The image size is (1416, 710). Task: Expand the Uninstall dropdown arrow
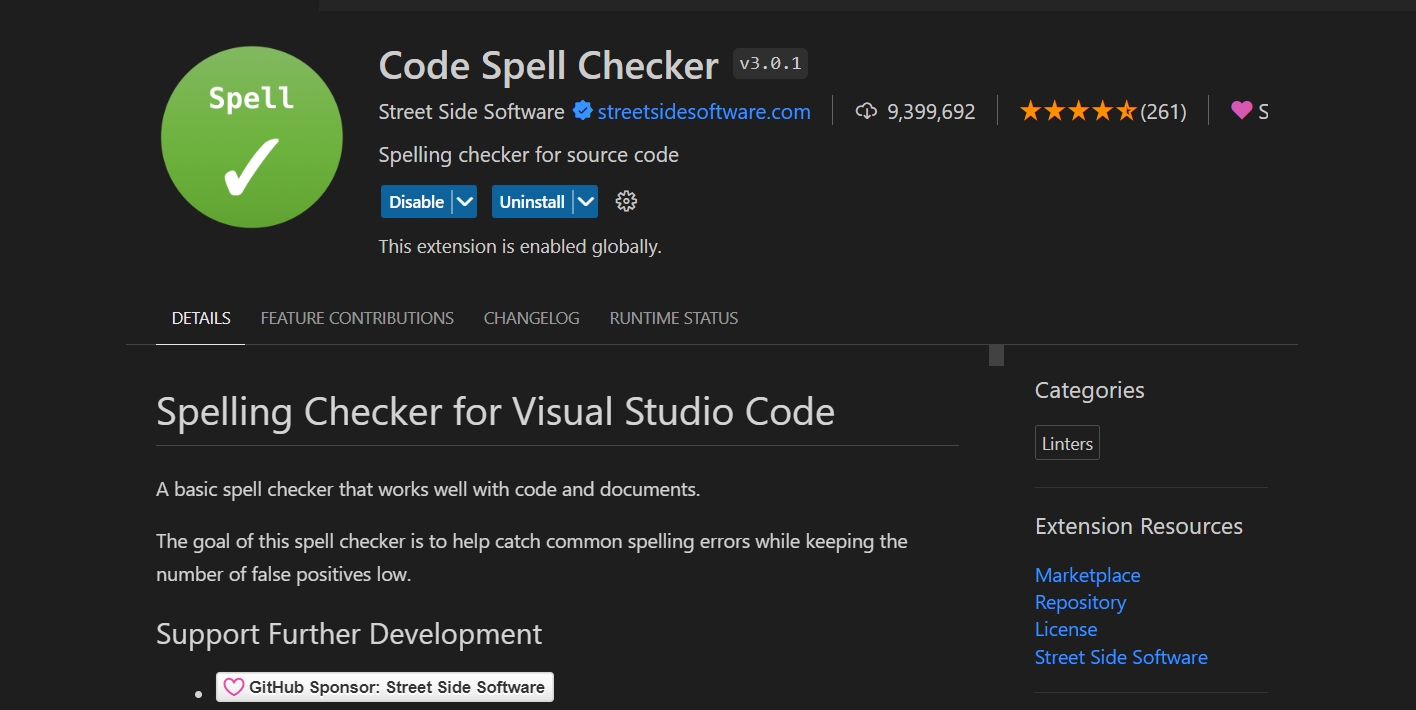[x=586, y=202]
